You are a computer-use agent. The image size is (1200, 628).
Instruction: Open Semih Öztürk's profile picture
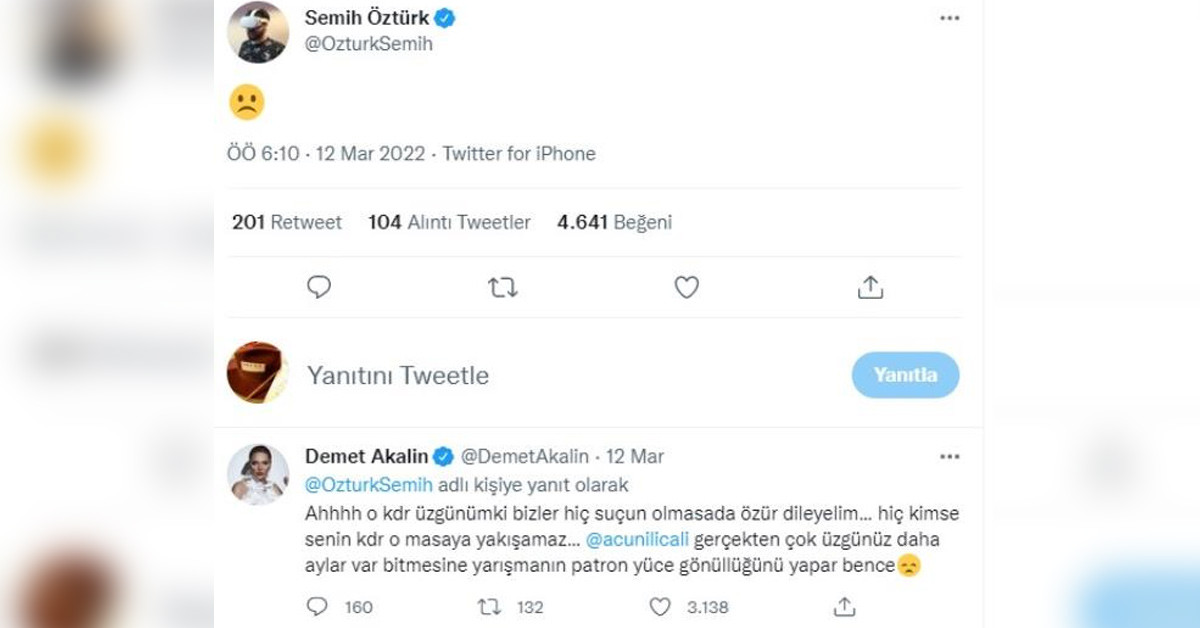point(258,32)
